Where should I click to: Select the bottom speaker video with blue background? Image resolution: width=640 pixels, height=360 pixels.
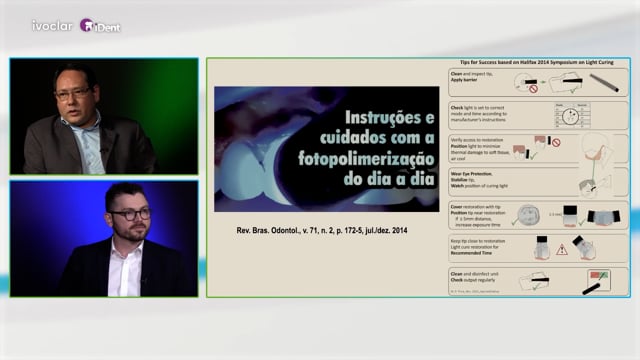(x=104, y=239)
